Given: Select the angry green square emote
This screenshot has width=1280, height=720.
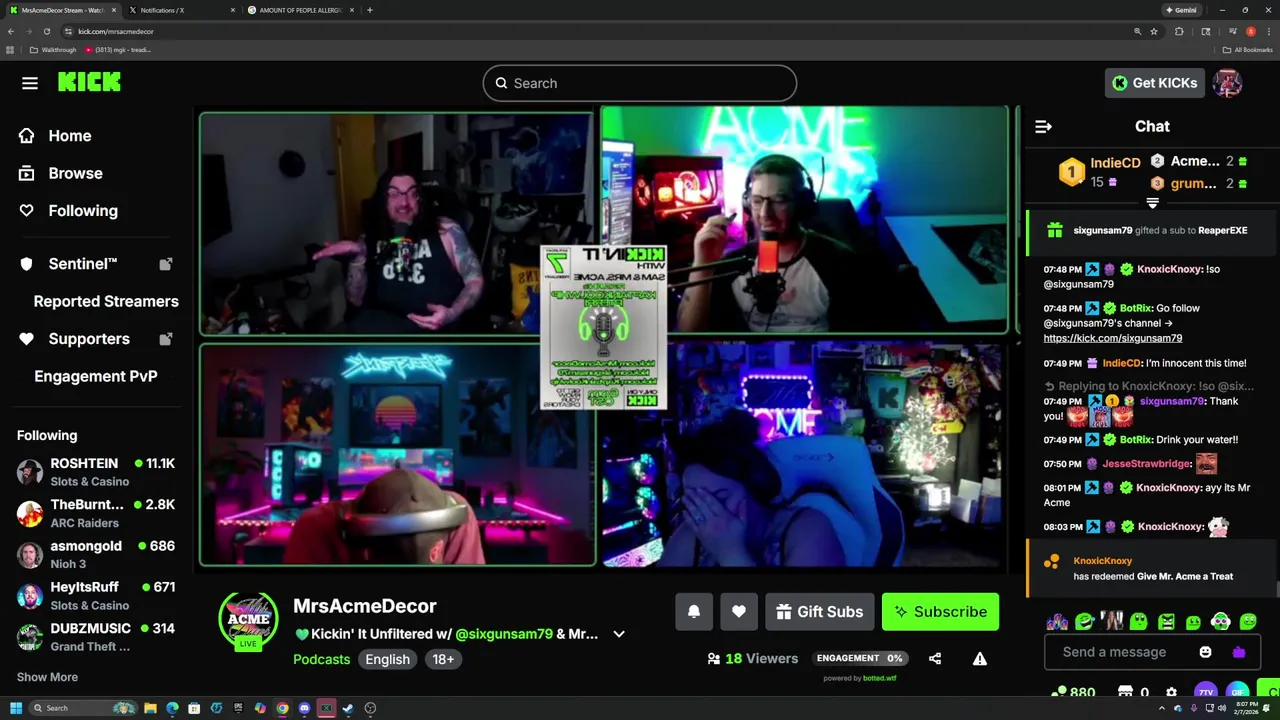Looking at the screenshot, I should [x=1166, y=622].
